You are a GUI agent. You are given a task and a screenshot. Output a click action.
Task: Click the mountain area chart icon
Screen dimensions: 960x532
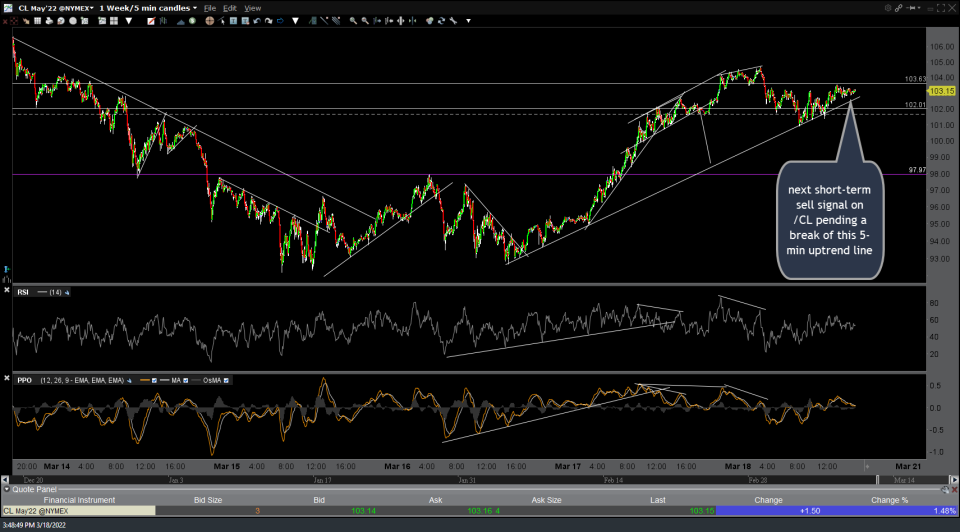pyautogui.click(x=181, y=21)
